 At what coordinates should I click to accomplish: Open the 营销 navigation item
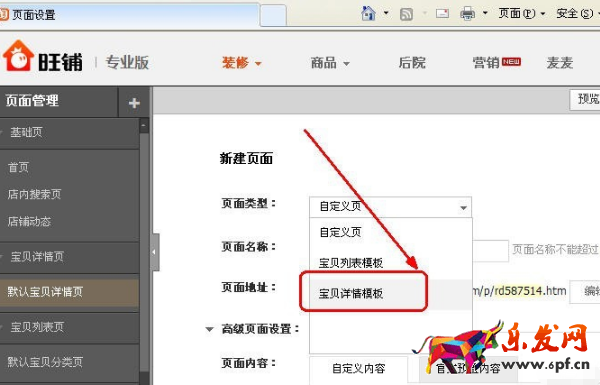[x=496, y=62]
